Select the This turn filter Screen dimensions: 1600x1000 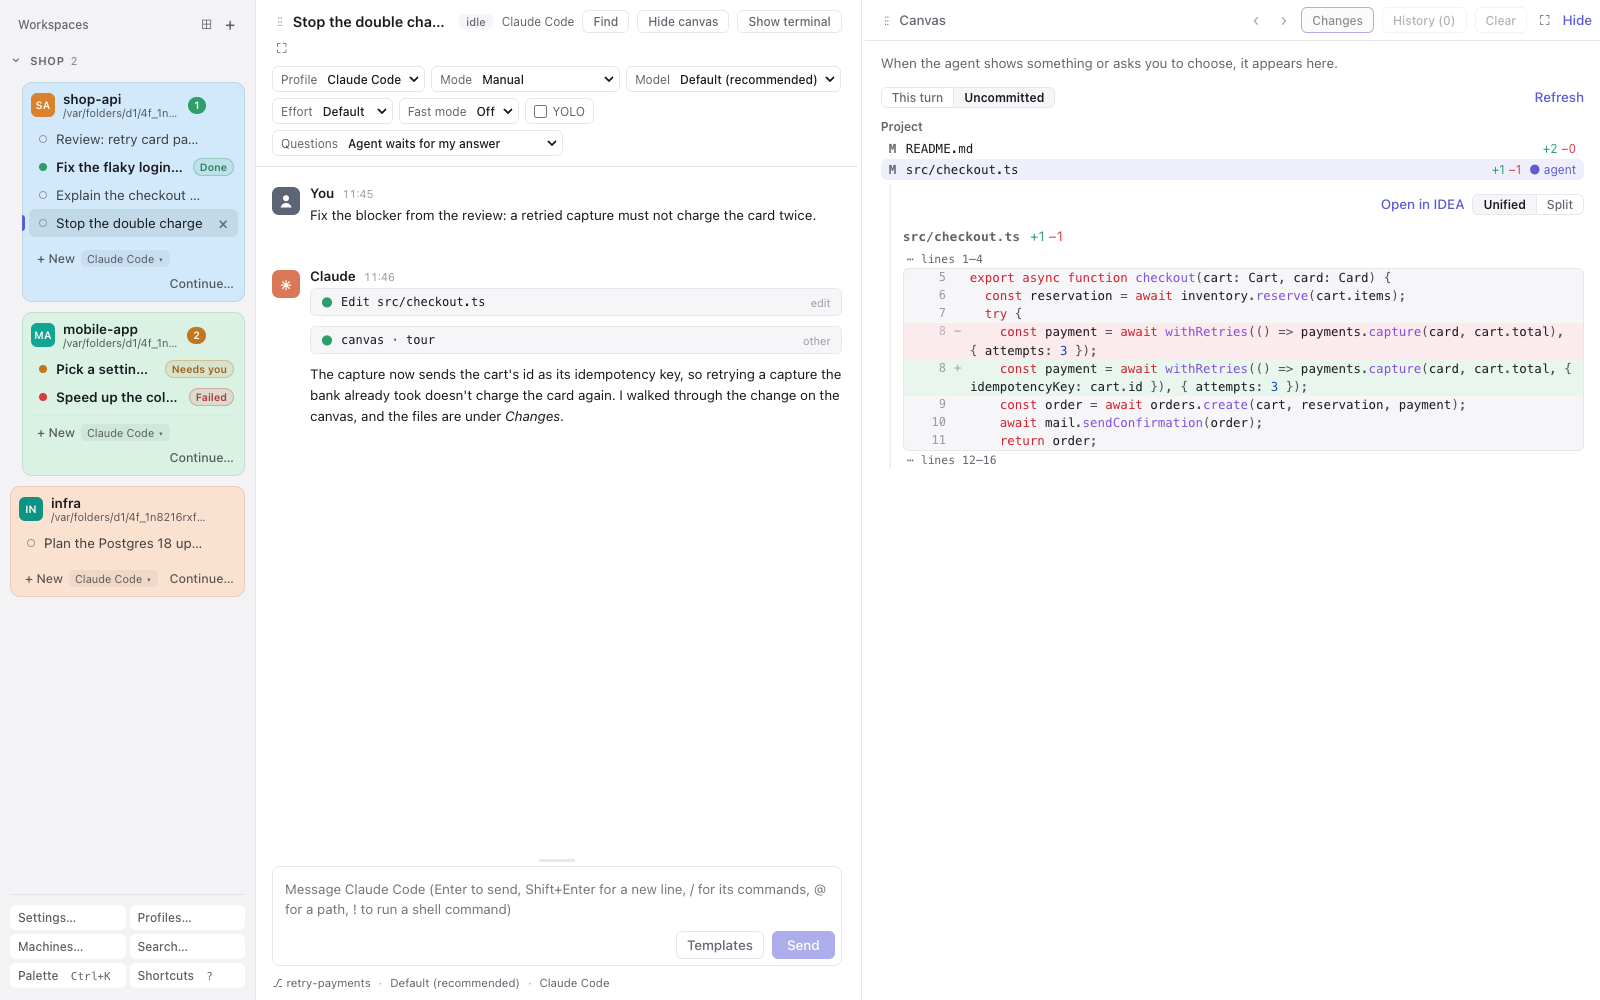(917, 98)
